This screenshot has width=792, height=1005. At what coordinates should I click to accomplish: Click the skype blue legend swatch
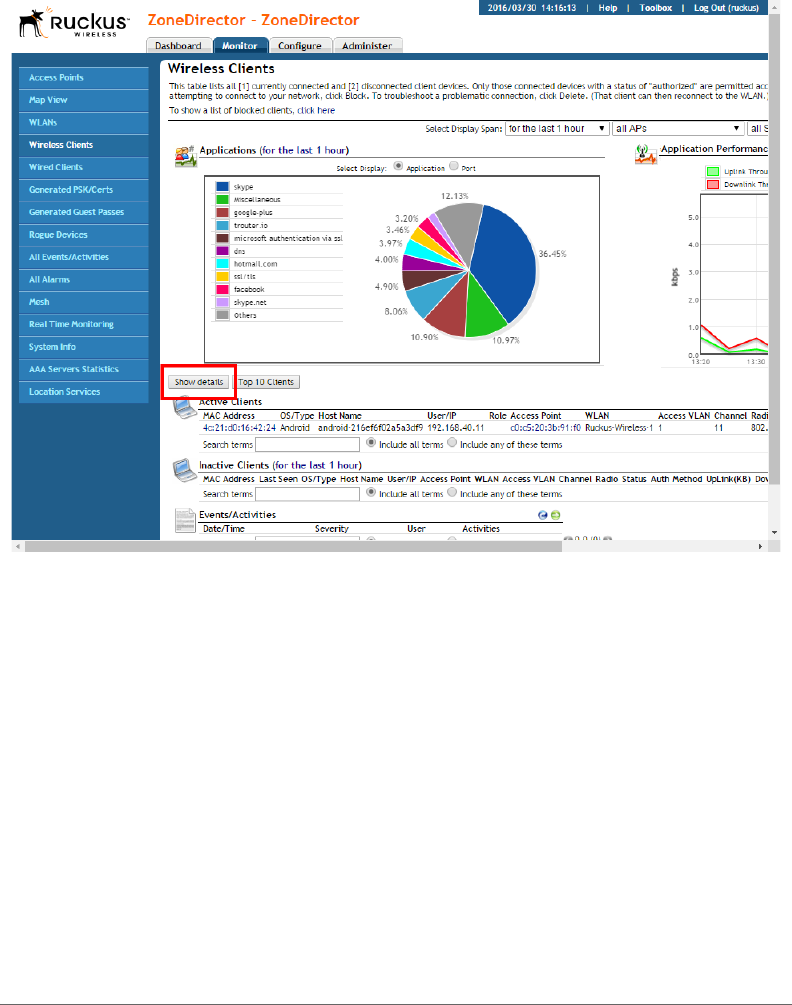coord(222,187)
